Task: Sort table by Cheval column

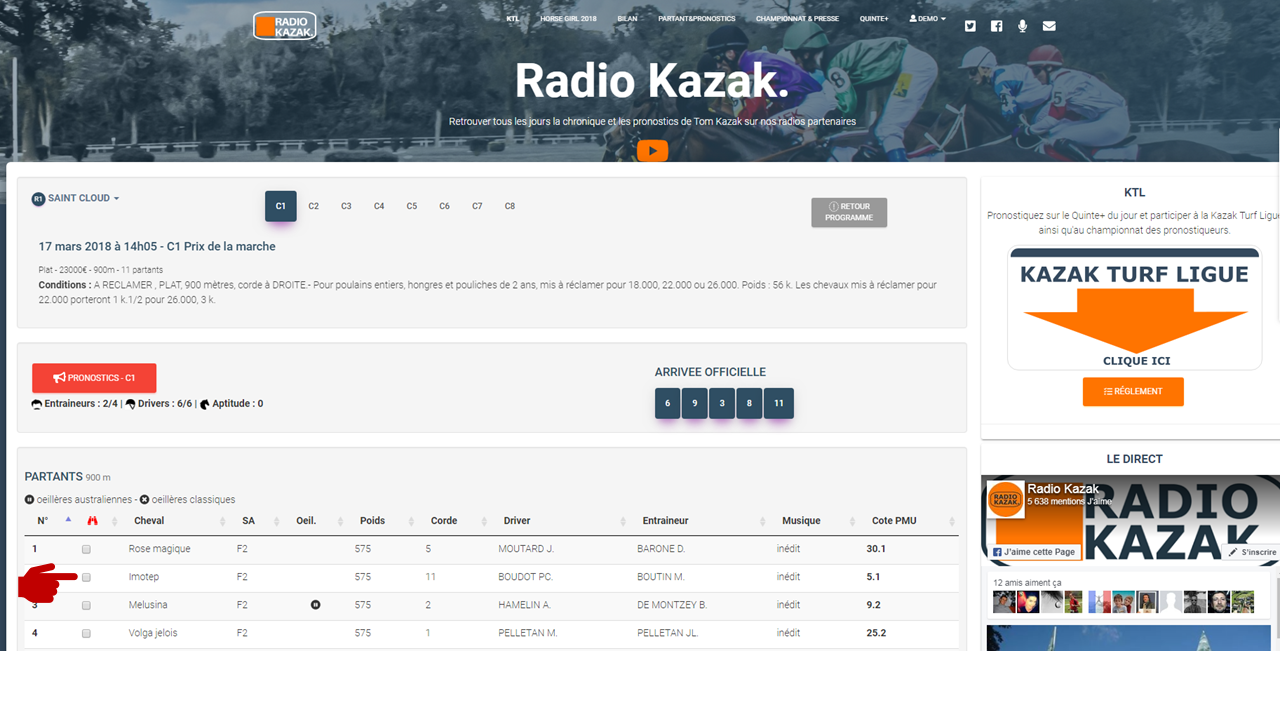Action: pyautogui.click(x=176, y=521)
